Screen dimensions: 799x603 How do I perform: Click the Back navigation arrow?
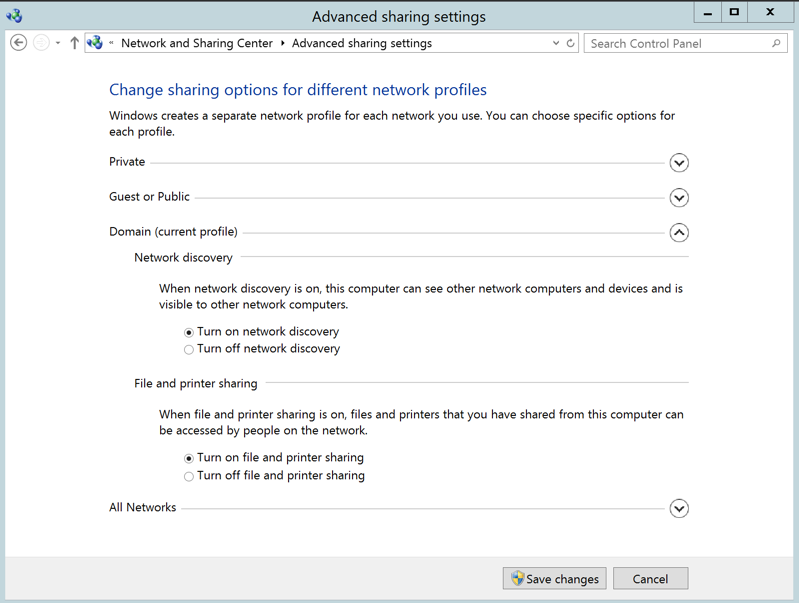pos(18,43)
